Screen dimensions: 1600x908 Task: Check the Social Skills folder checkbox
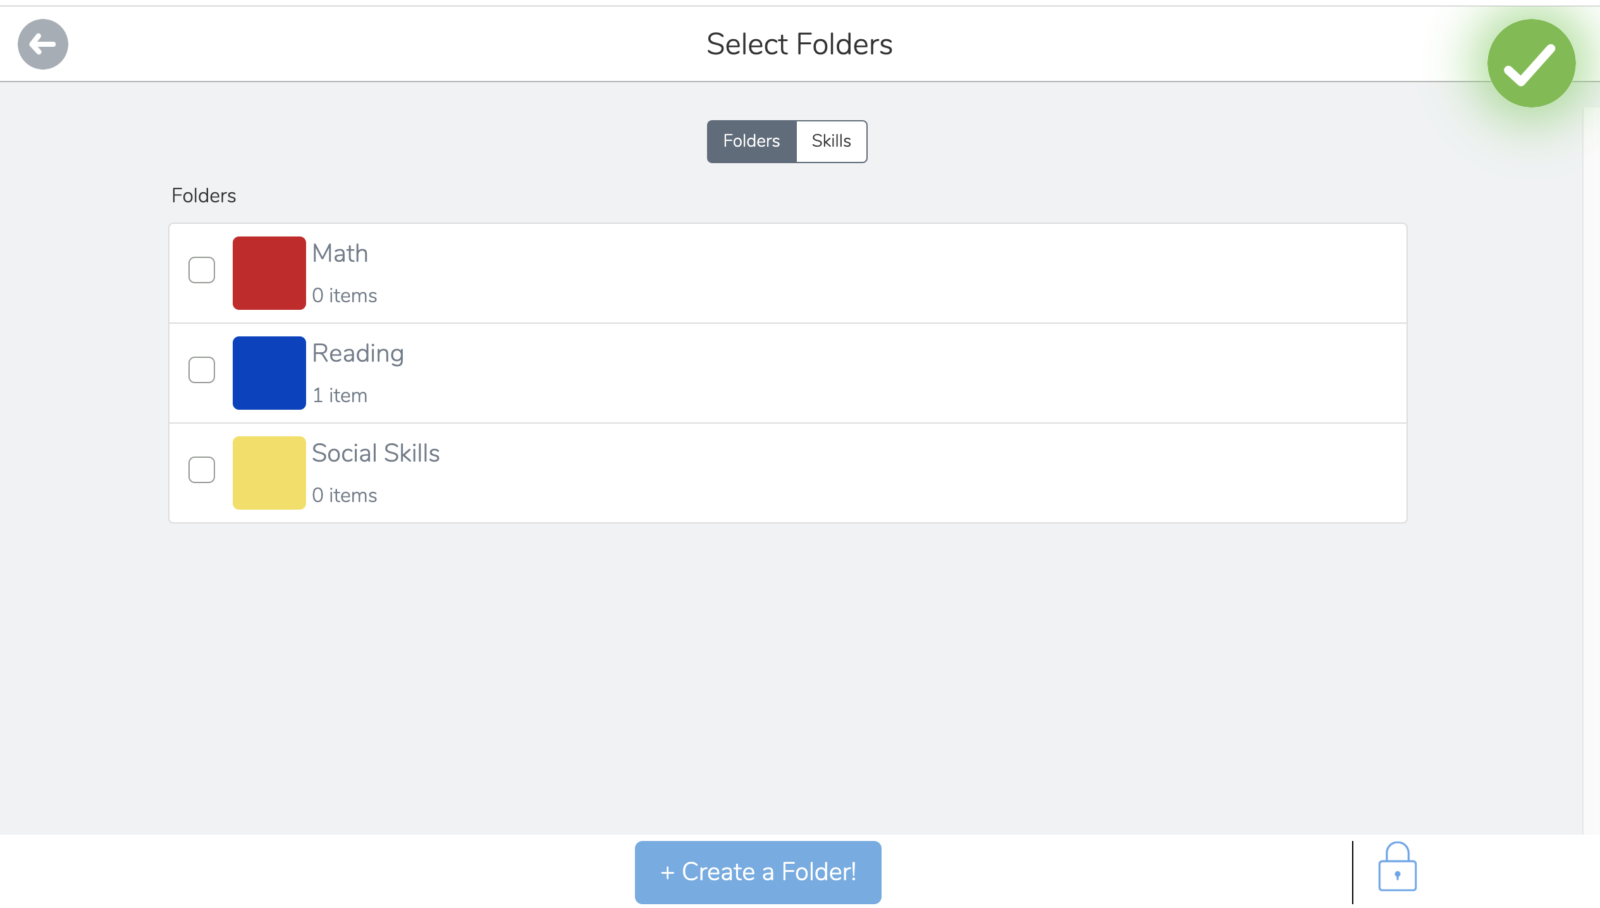tap(202, 470)
